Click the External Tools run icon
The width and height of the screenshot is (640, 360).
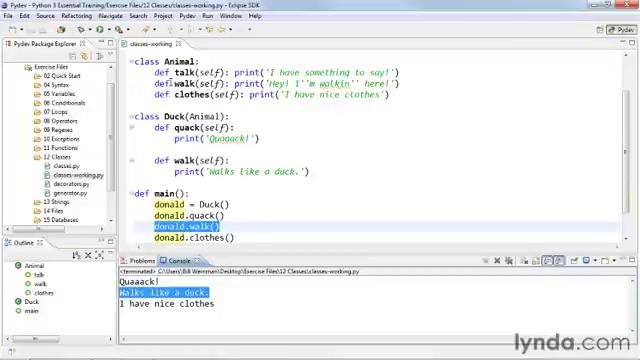119,29
